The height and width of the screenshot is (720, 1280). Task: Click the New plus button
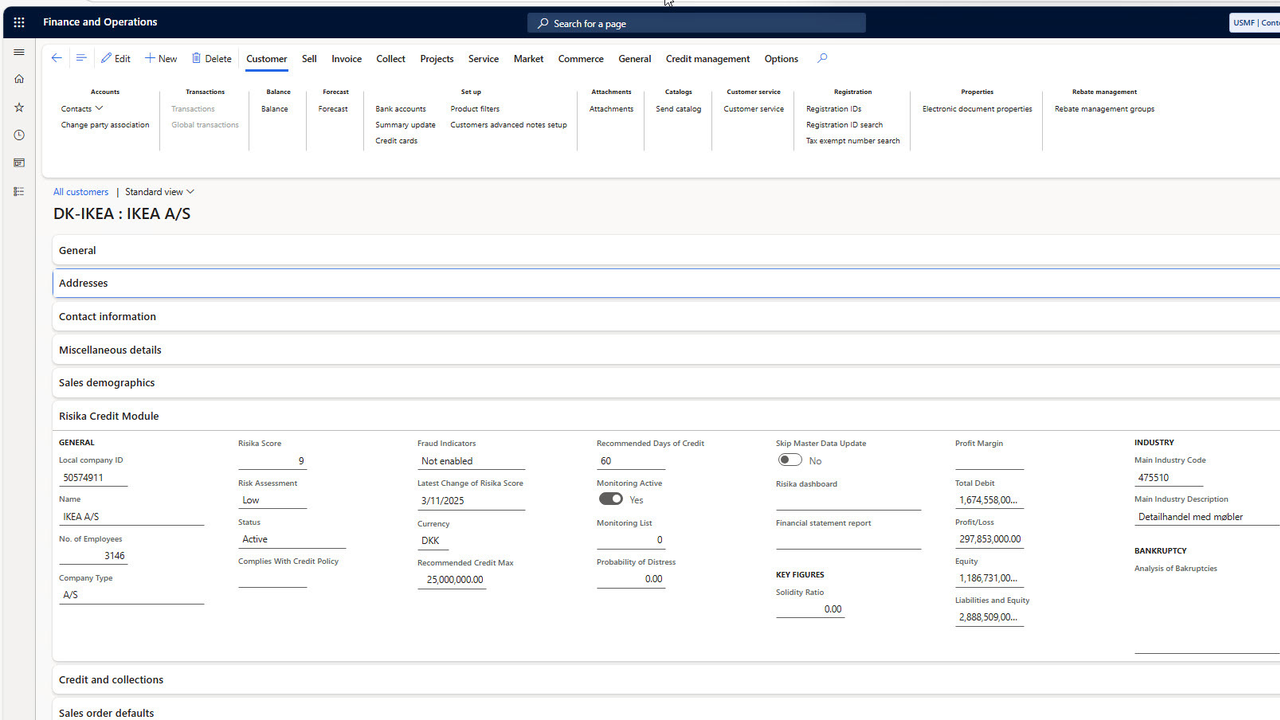[161, 58]
